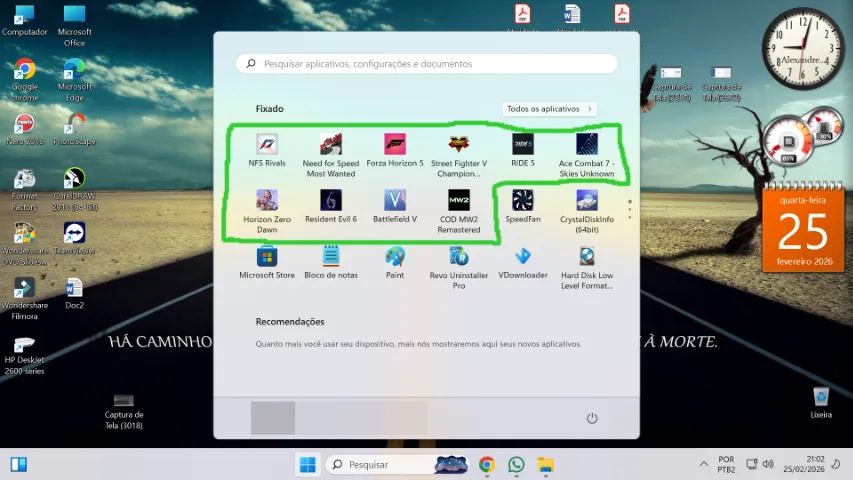Click the Start menu search field
The height and width of the screenshot is (480, 853).
click(x=426, y=64)
